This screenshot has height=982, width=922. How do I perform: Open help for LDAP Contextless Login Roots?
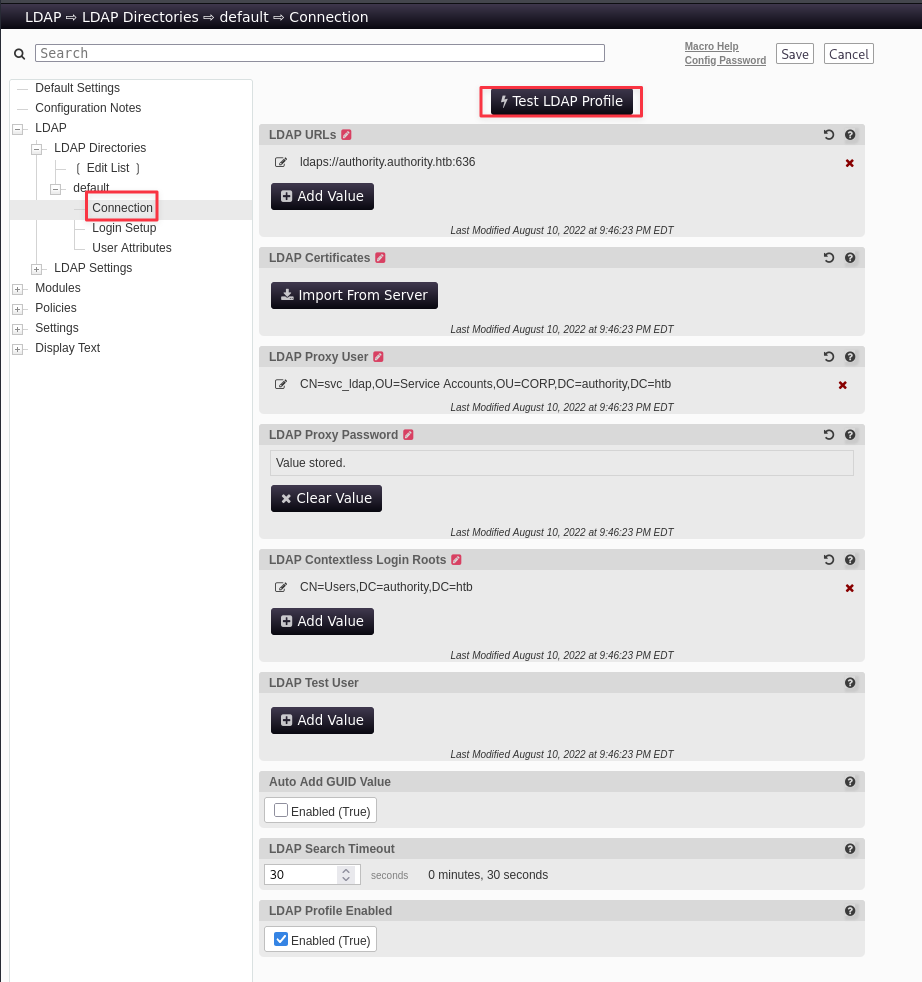click(850, 560)
